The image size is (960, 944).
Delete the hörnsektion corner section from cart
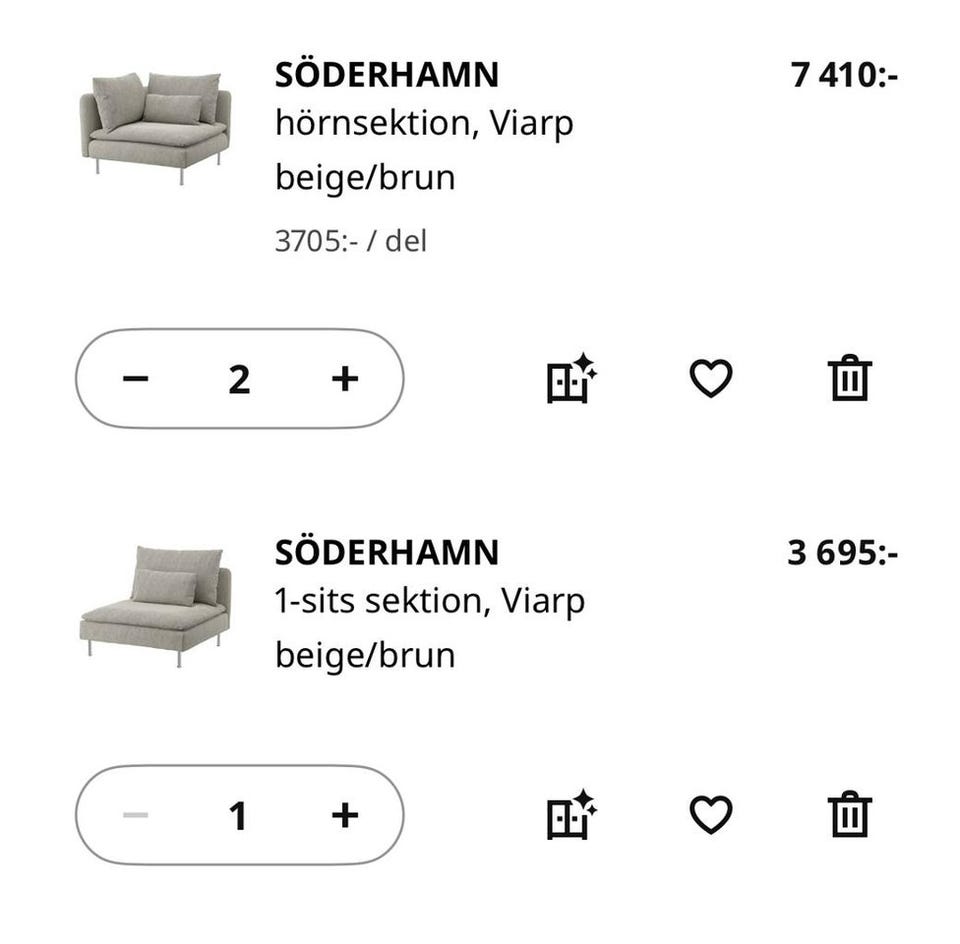click(x=850, y=379)
